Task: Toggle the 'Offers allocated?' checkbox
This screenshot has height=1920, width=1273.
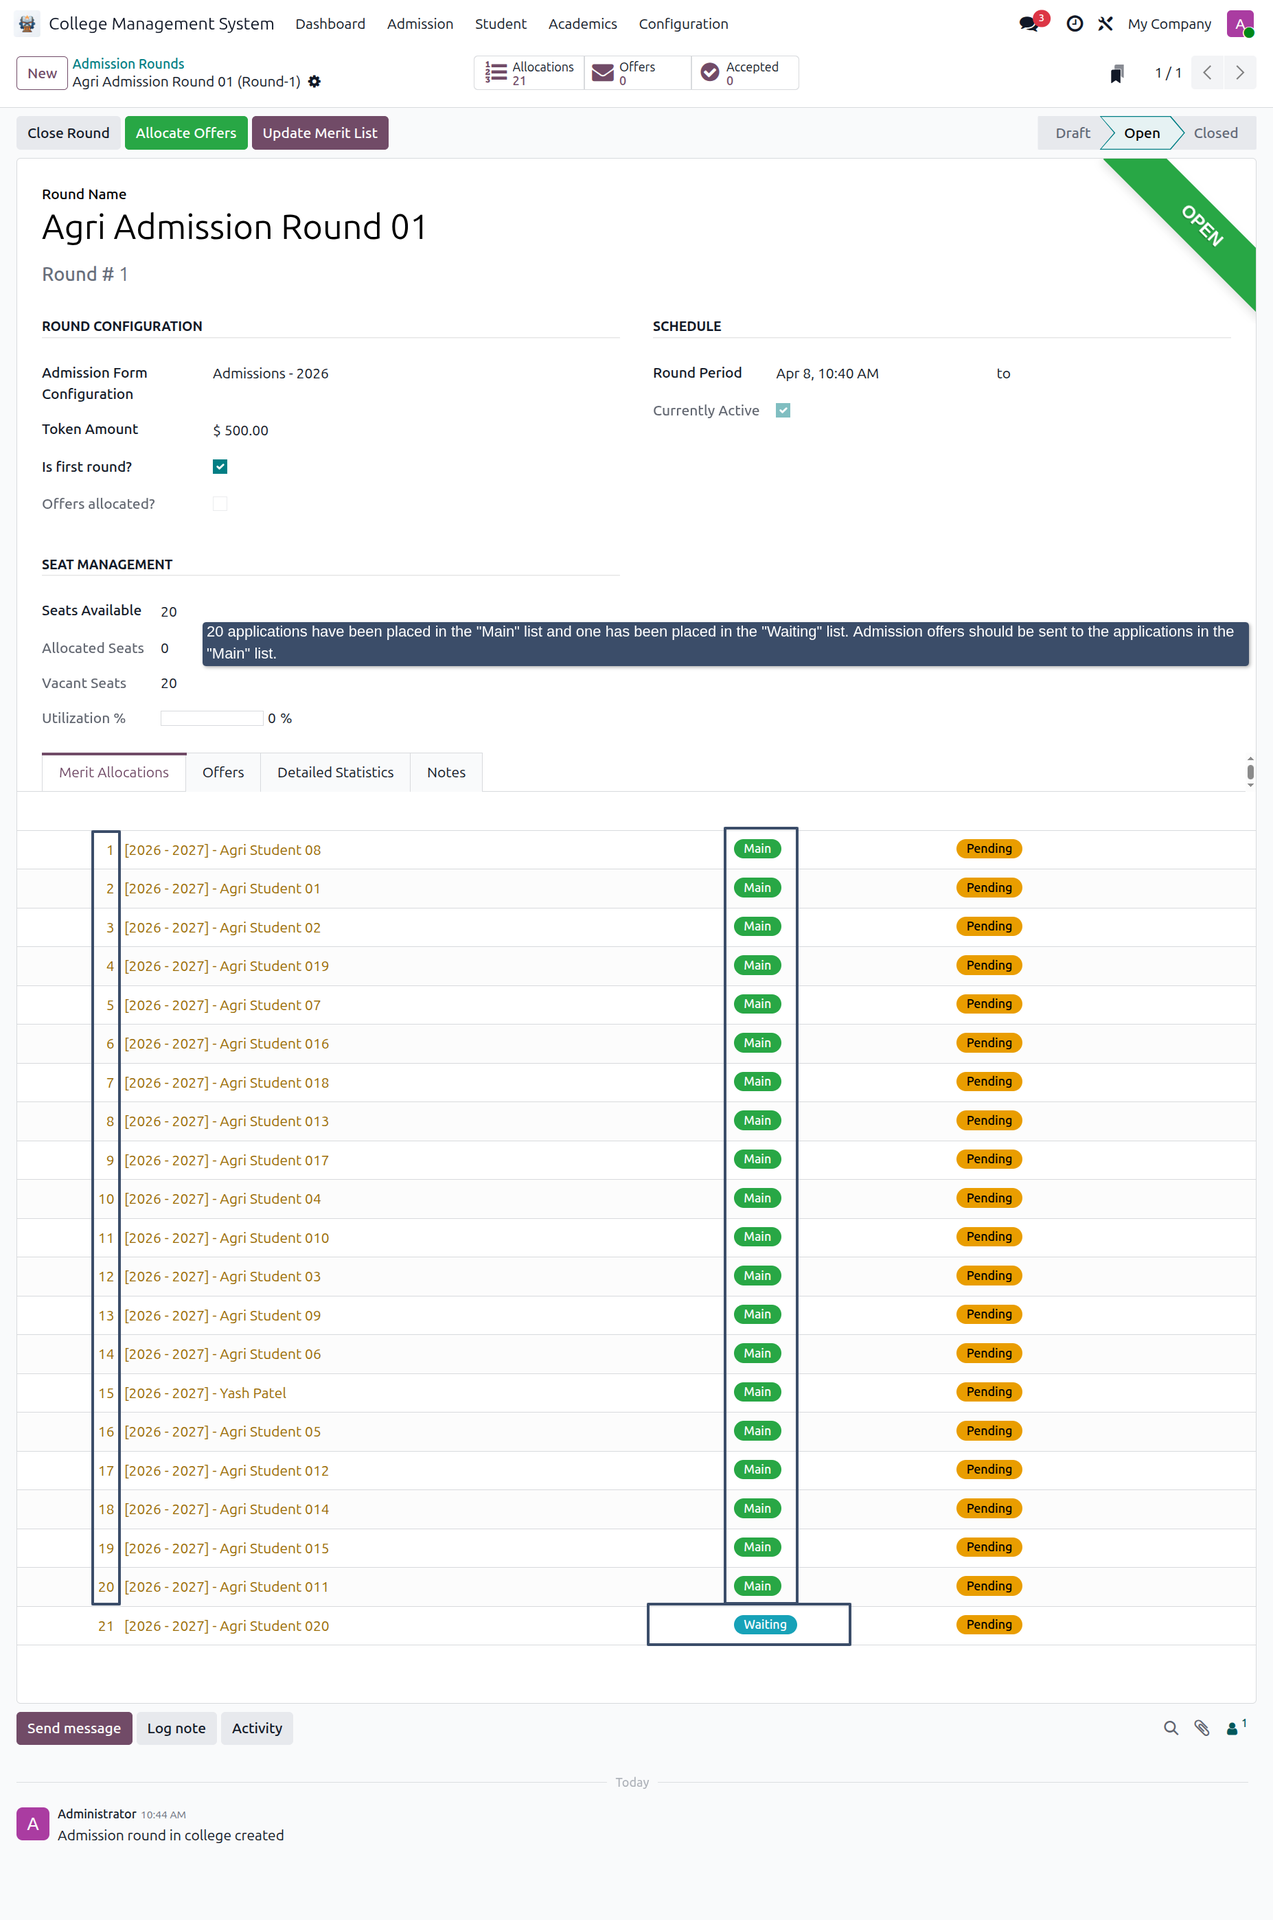Action: (220, 504)
